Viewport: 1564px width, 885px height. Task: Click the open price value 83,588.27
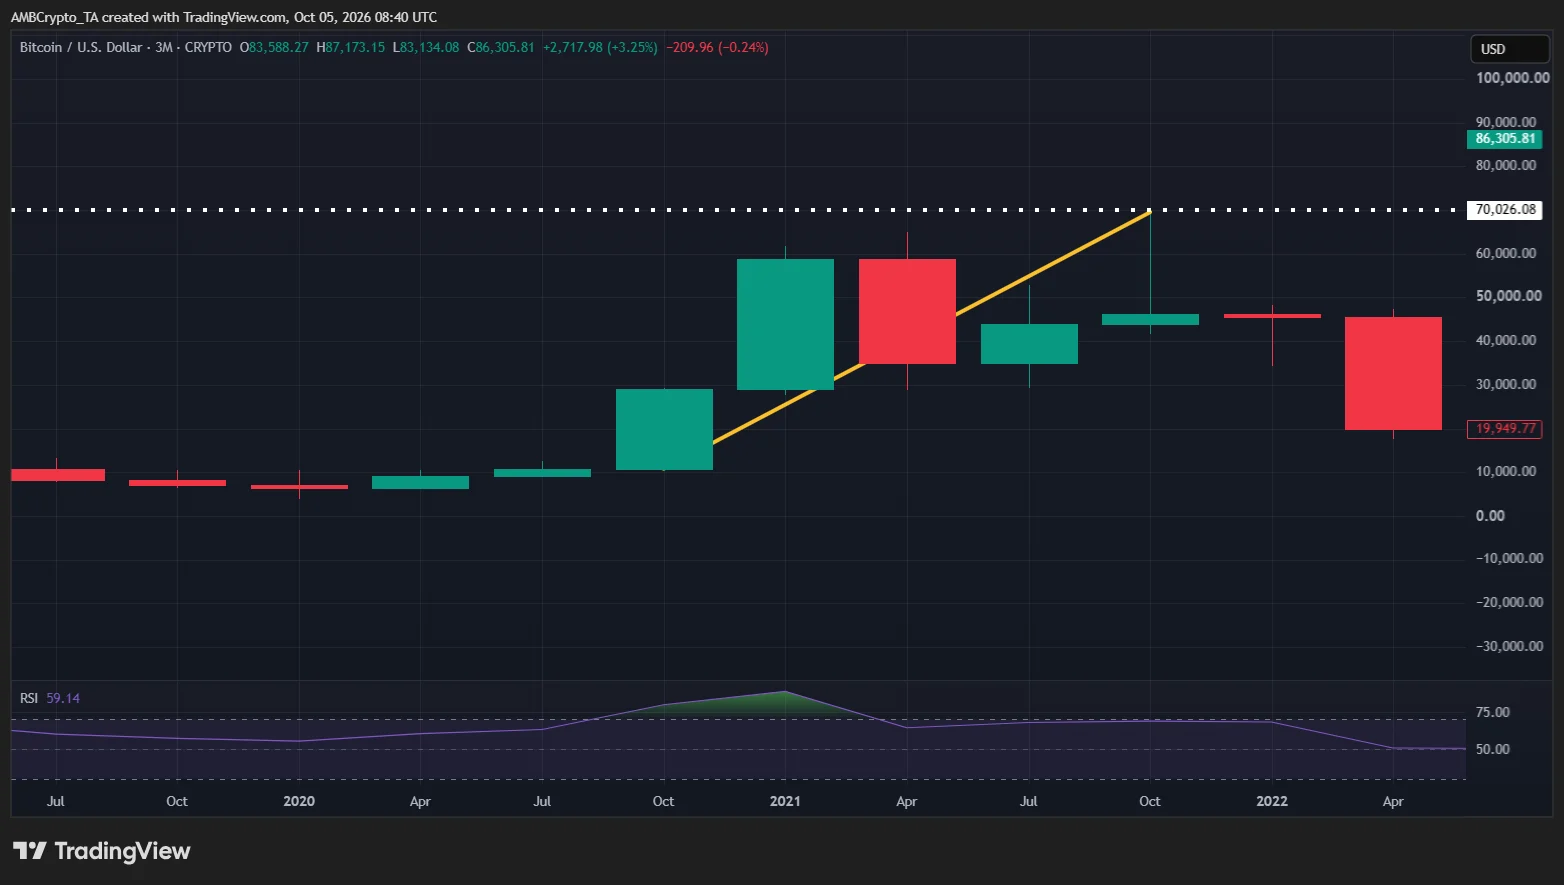coord(278,47)
